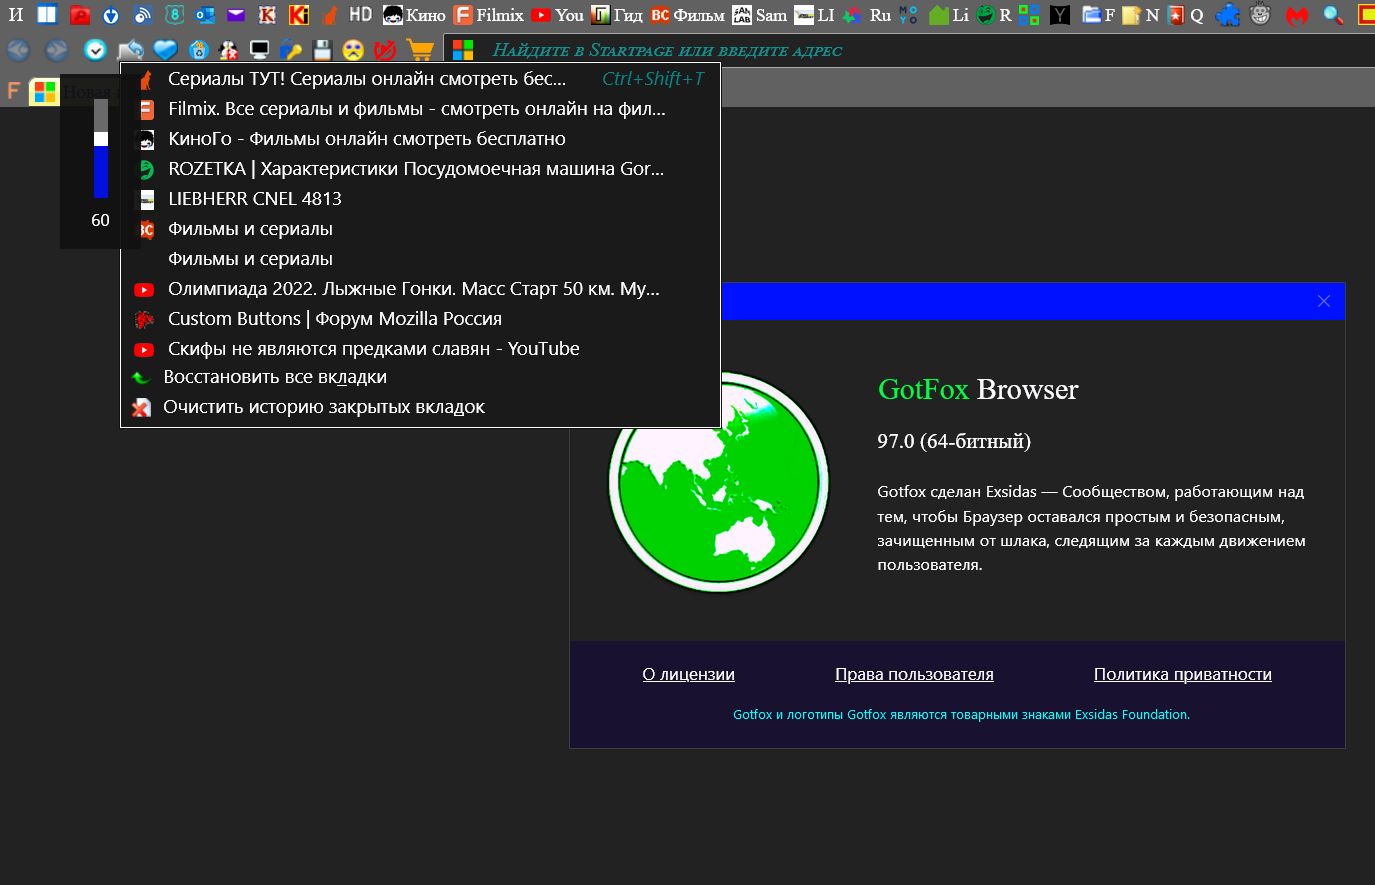Click the sad yellow smiley icon

coord(352,50)
